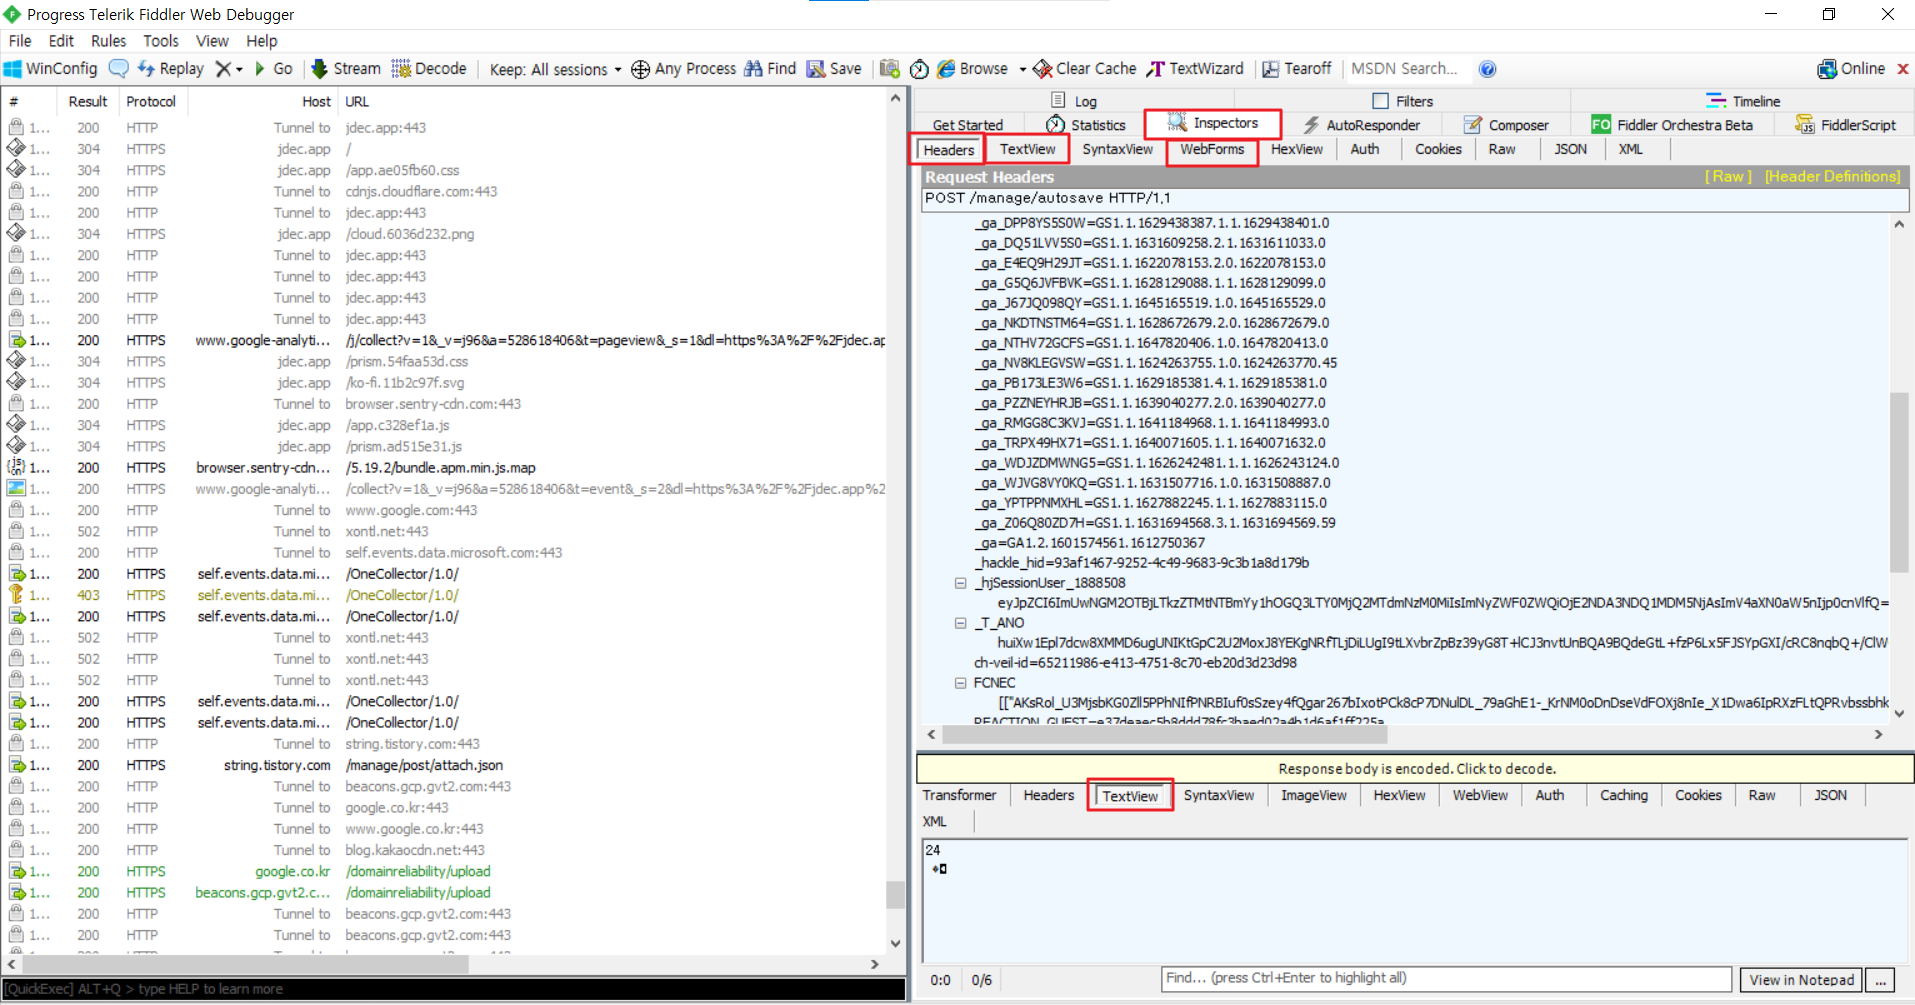Image resolution: width=1915 pixels, height=1005 pixels.
Task: Click the comment speech bubble icon
Action: click(119, 69)
